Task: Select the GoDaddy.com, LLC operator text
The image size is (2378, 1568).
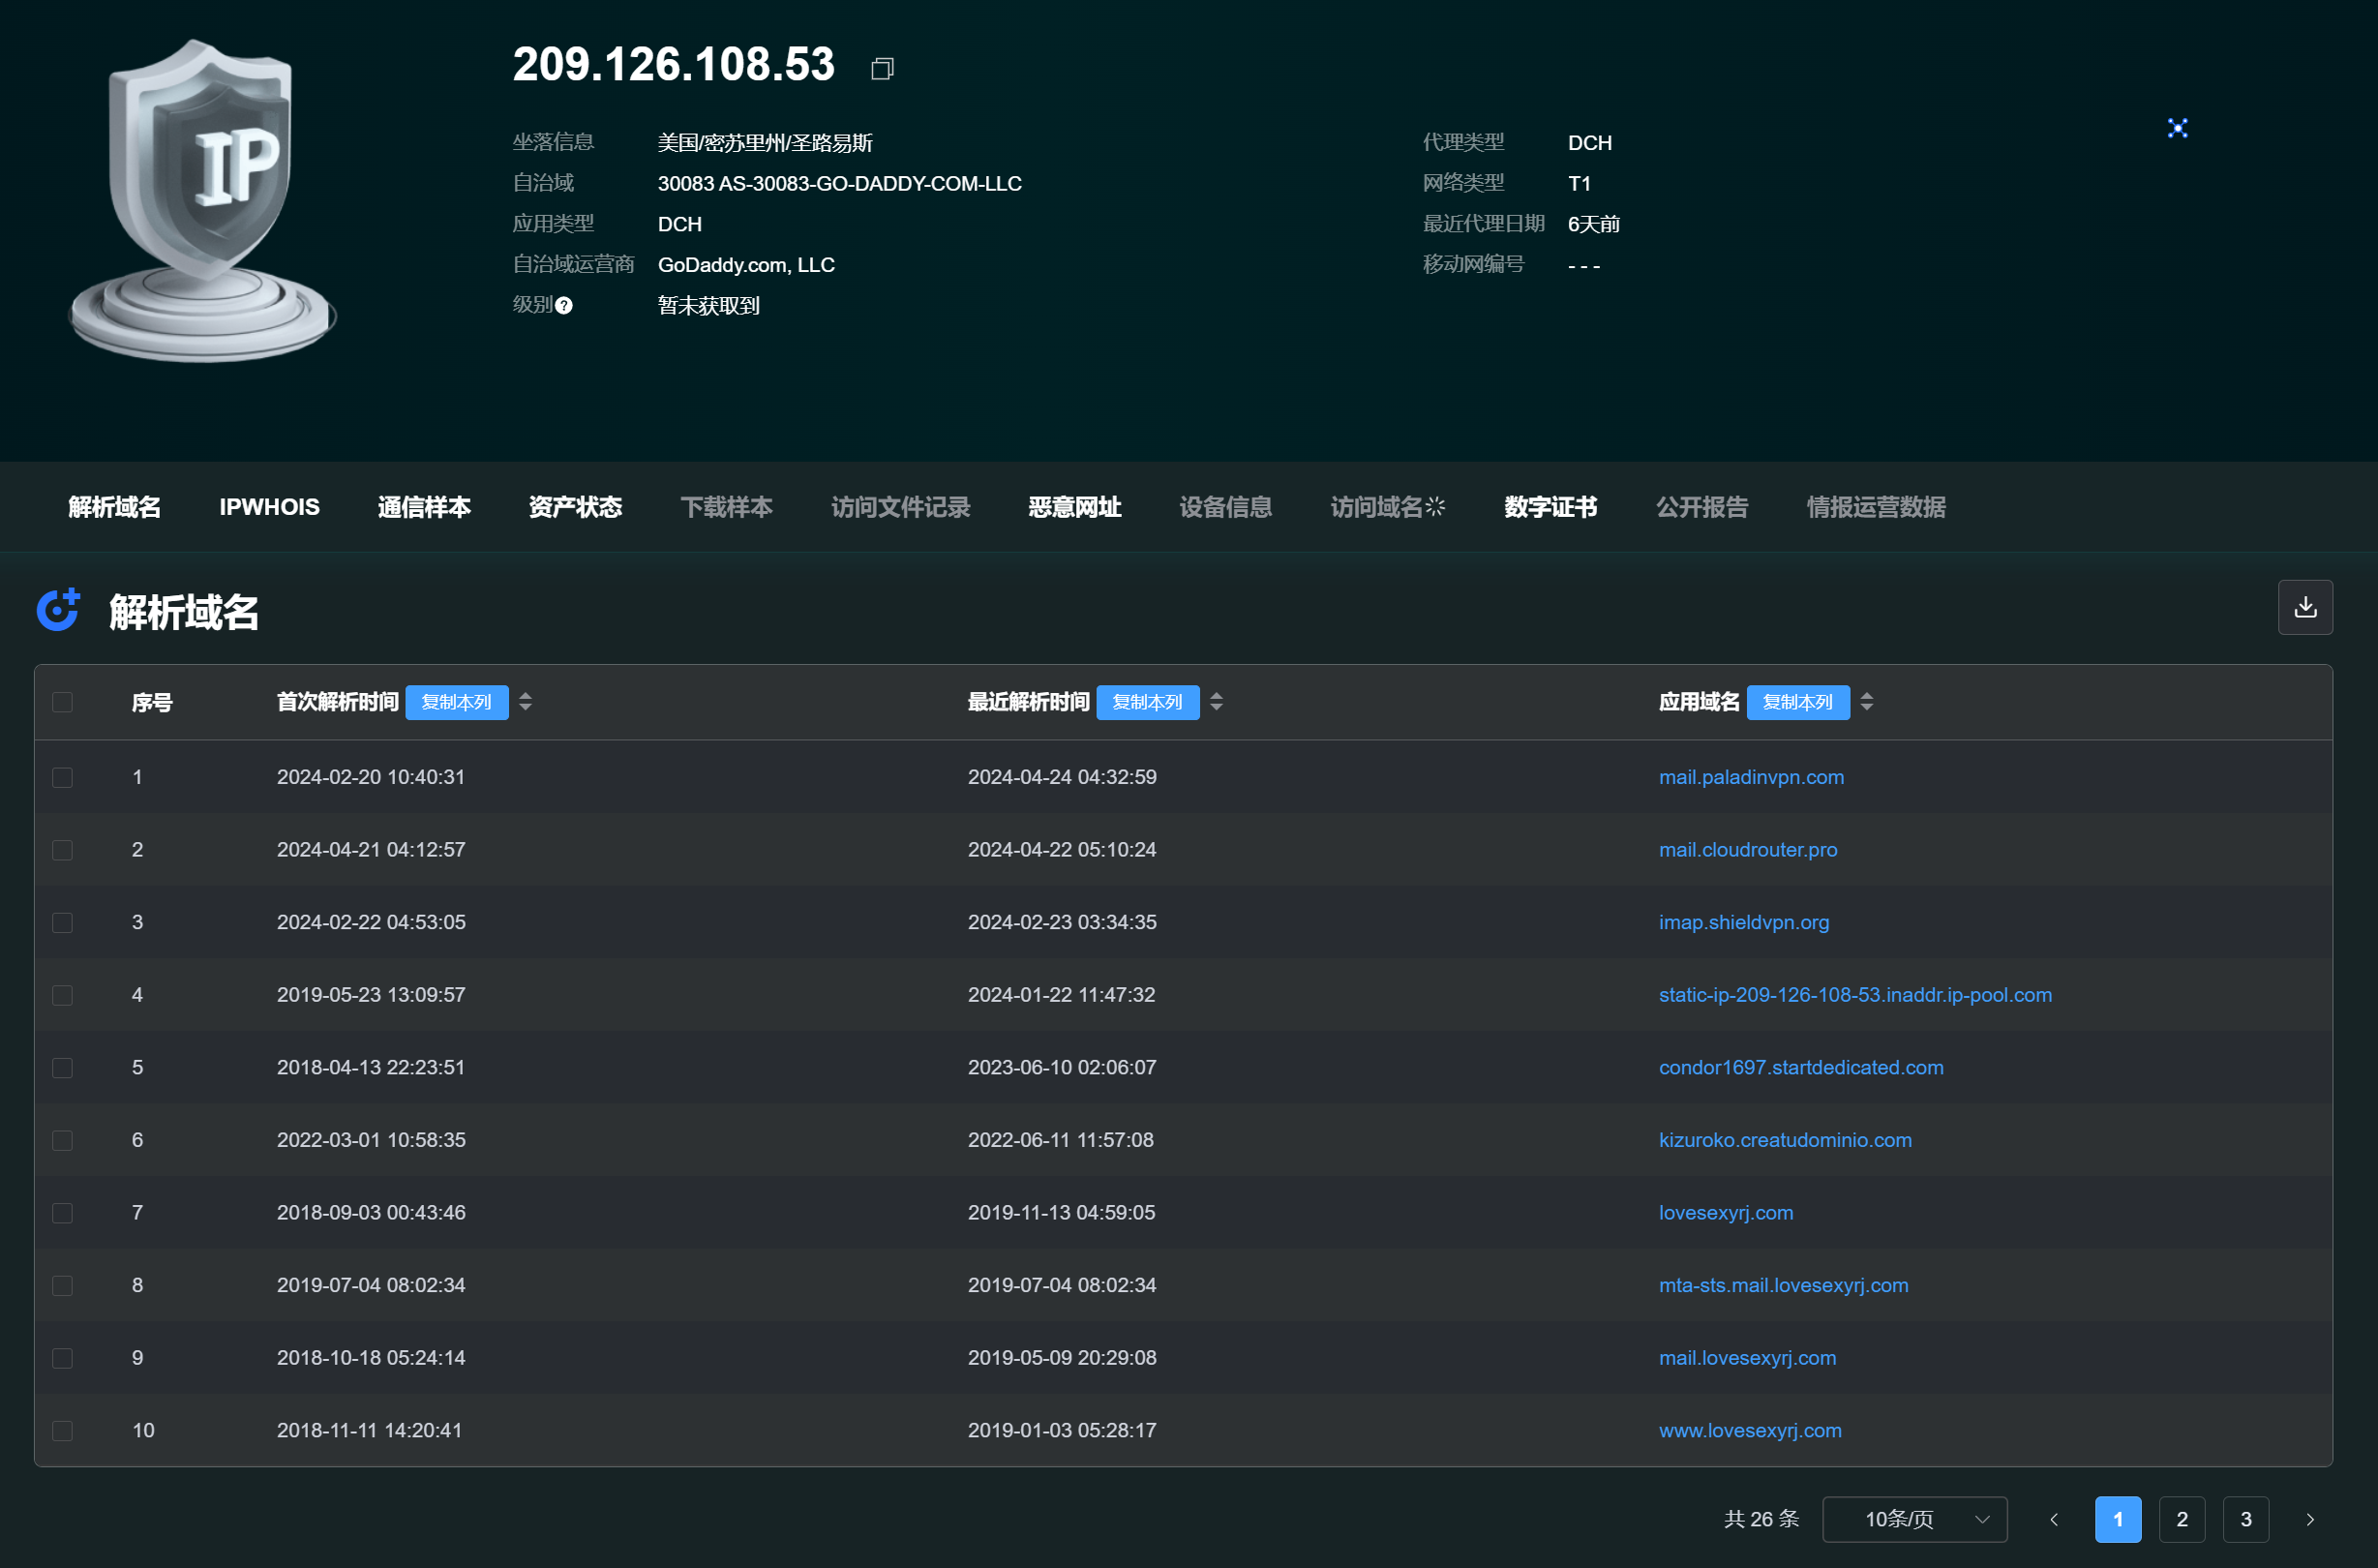Action: pyautogui.click(x=746, y=265)
